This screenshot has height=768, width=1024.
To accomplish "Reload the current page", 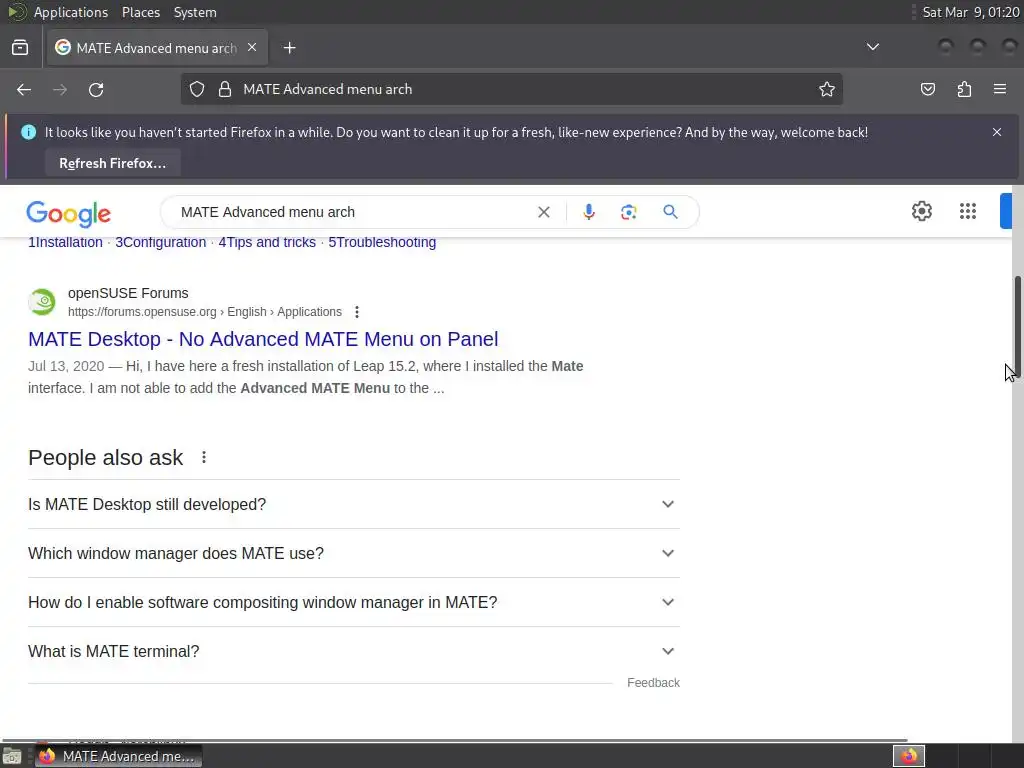I will pos(96,89).
